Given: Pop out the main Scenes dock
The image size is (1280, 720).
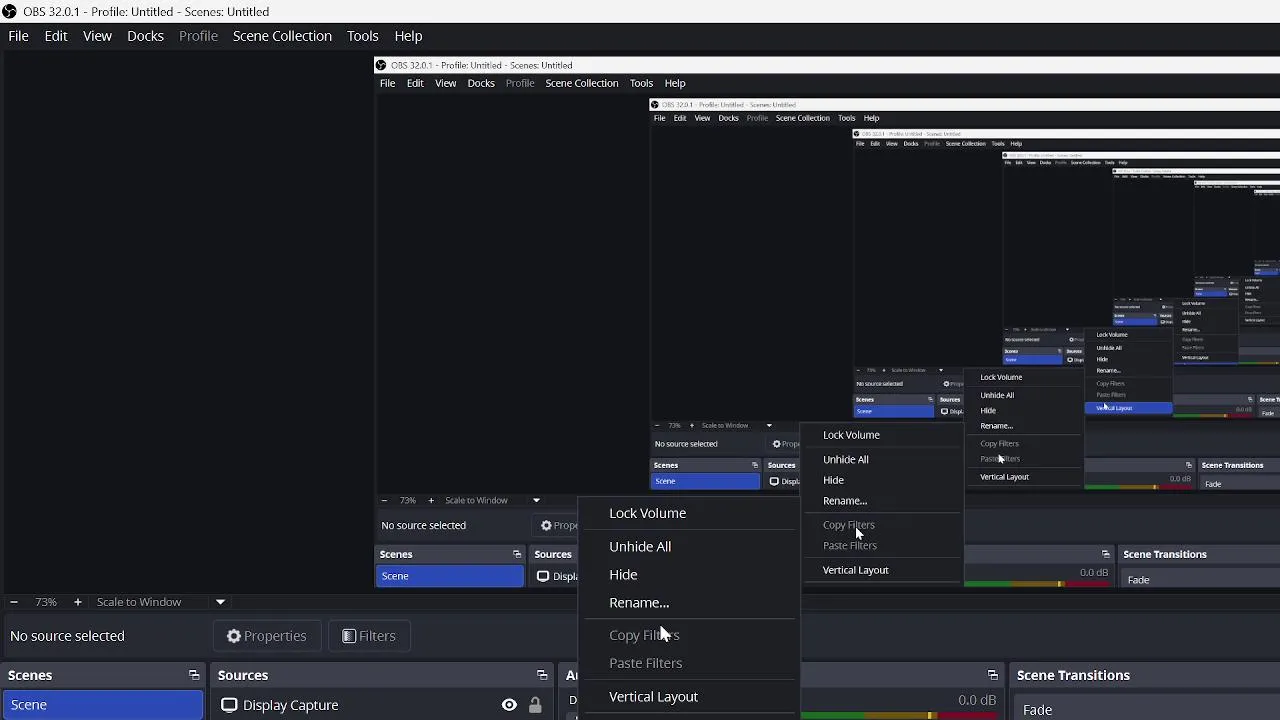Looking at the screenshot, I should click(194, 676).
